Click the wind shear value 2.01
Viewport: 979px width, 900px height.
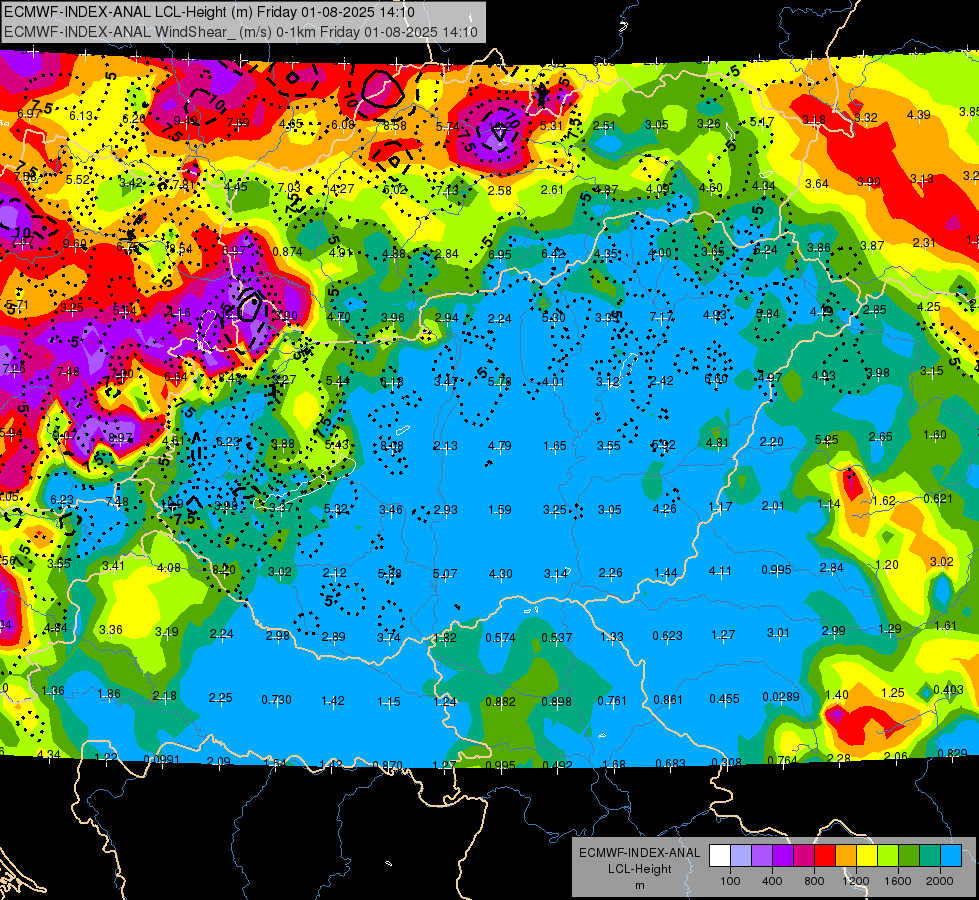tap(773, 505)
